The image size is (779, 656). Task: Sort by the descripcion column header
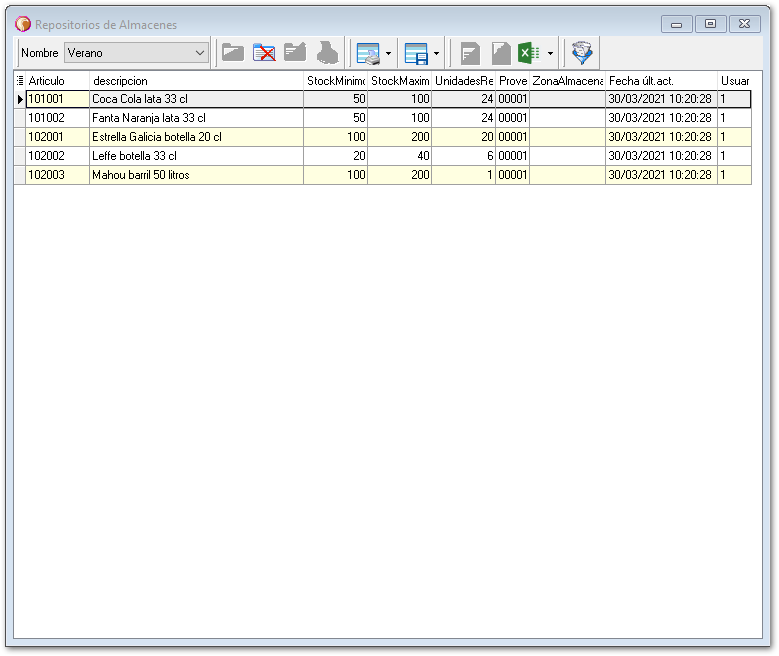pos(196,81)
